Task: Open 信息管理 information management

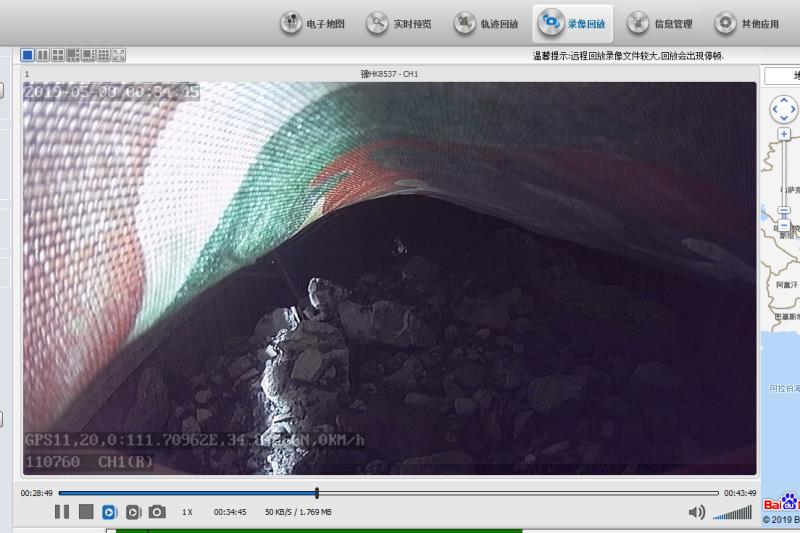Action: click(659, 23)
